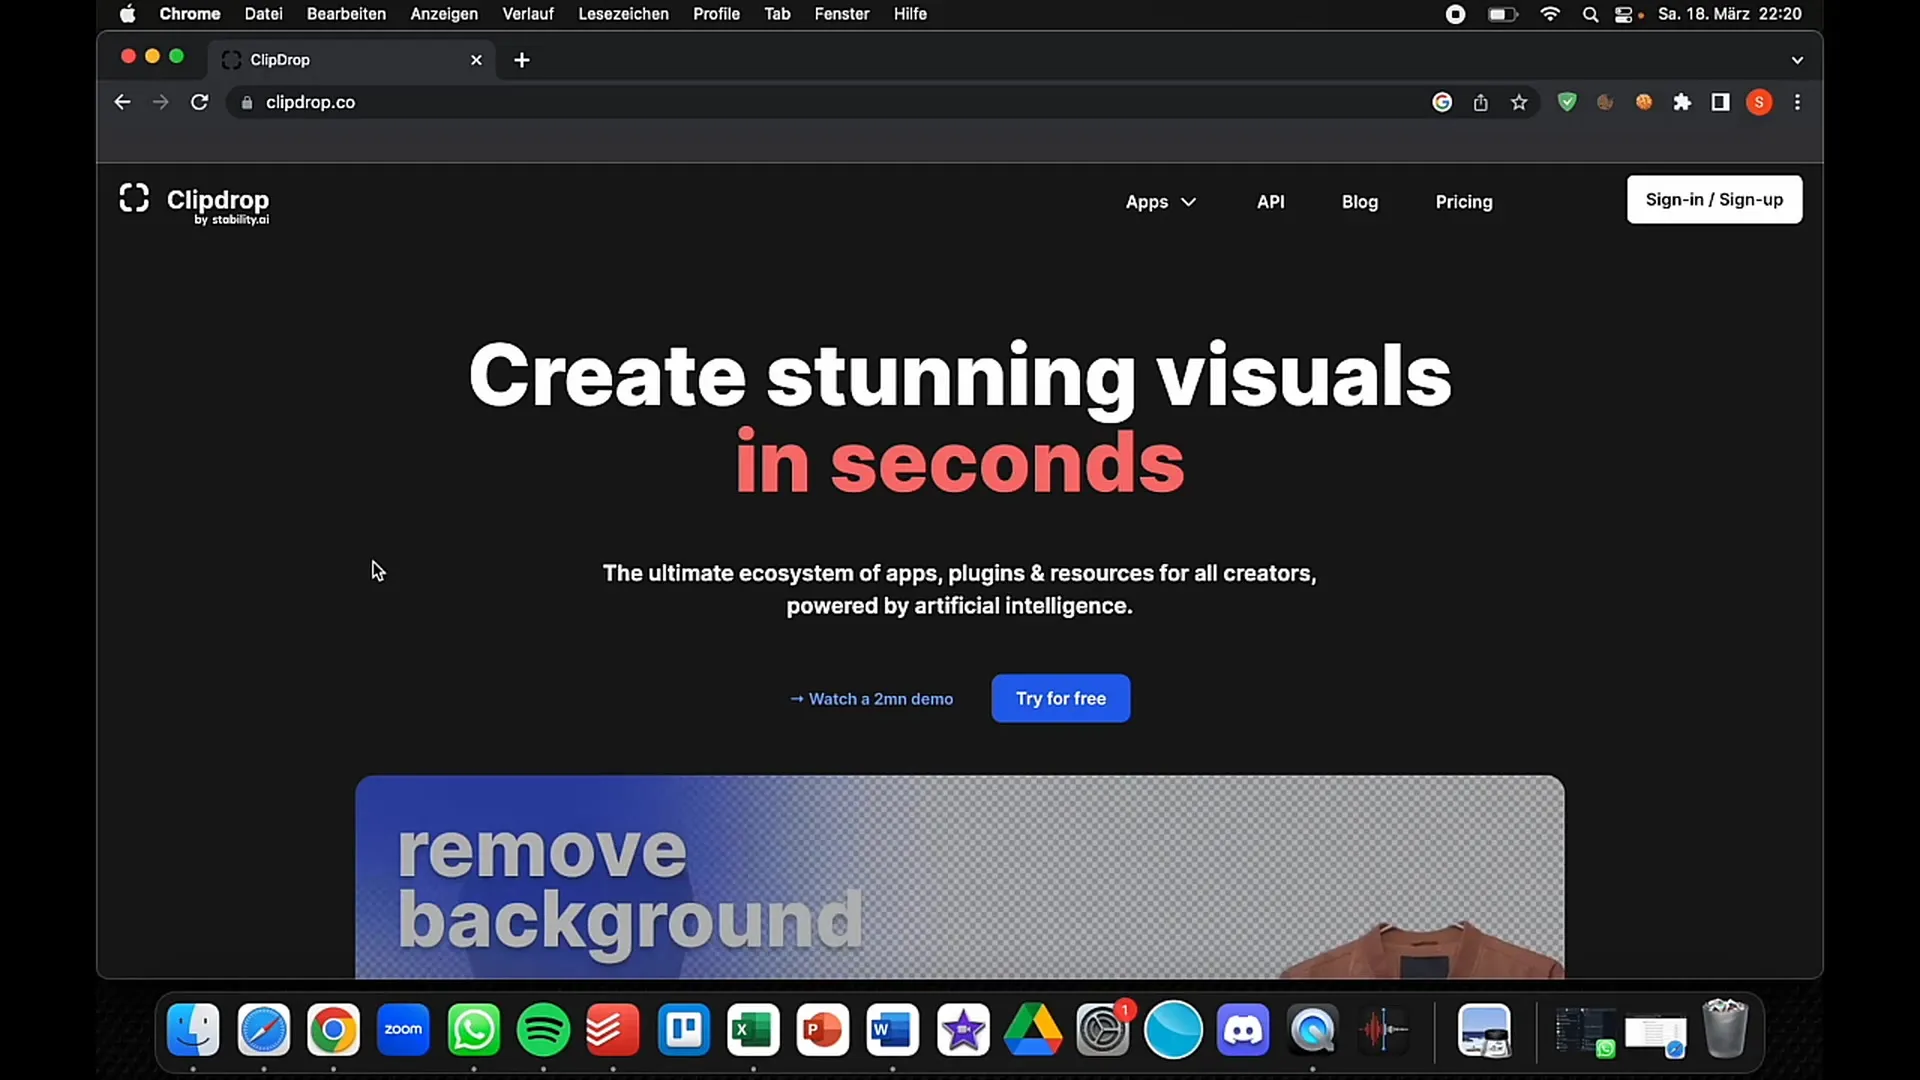Open QuickTime Player from the dock
This screenshot has width=1920, height=1080.
(x=1313, y=1030)
